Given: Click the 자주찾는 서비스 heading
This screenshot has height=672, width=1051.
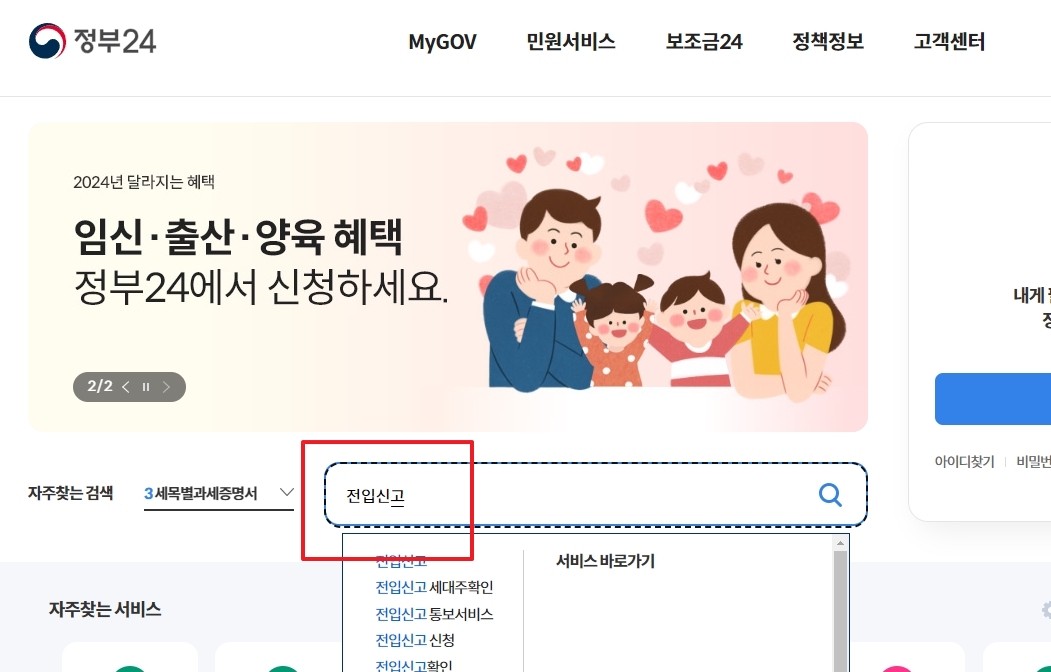Looking at the screenshot, I should tap(105, 609).
